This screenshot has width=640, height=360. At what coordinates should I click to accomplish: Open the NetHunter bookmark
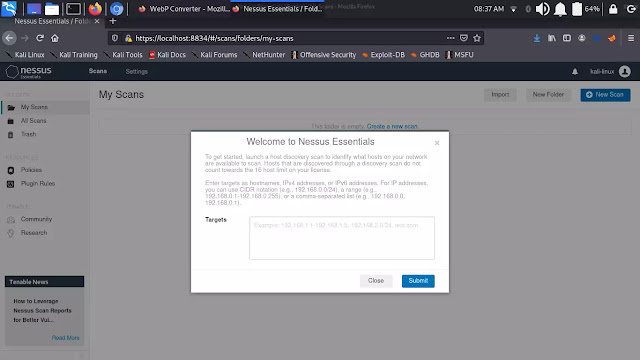(264, 55)
